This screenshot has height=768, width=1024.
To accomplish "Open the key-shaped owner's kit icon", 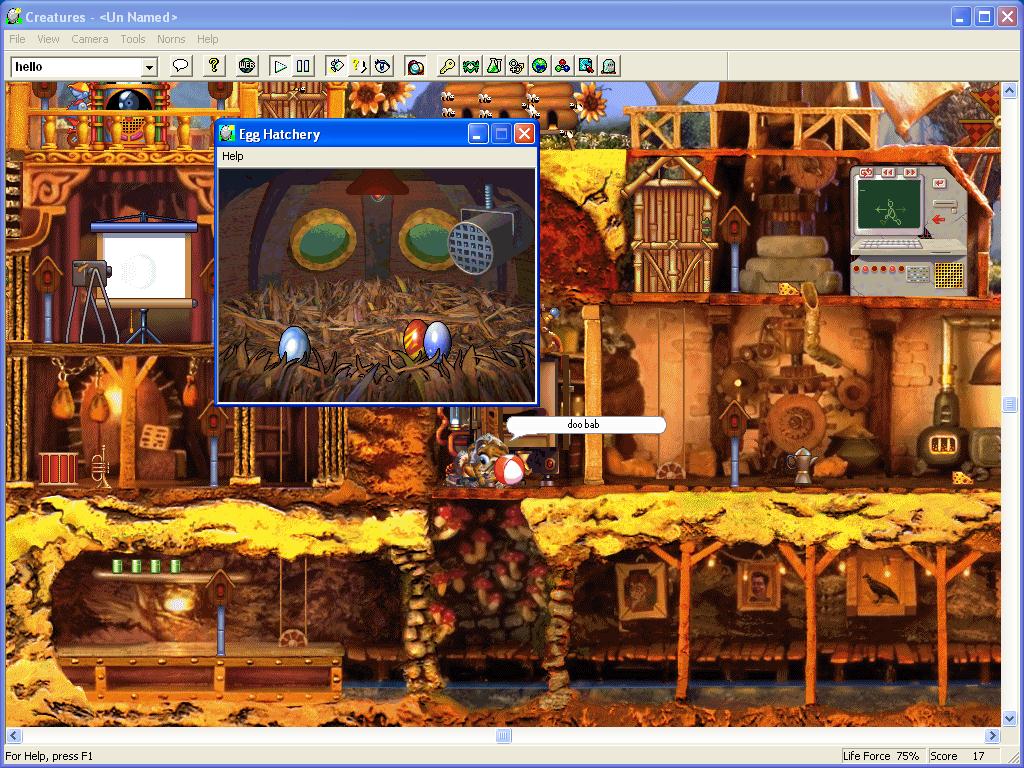I will pos(447,66).
